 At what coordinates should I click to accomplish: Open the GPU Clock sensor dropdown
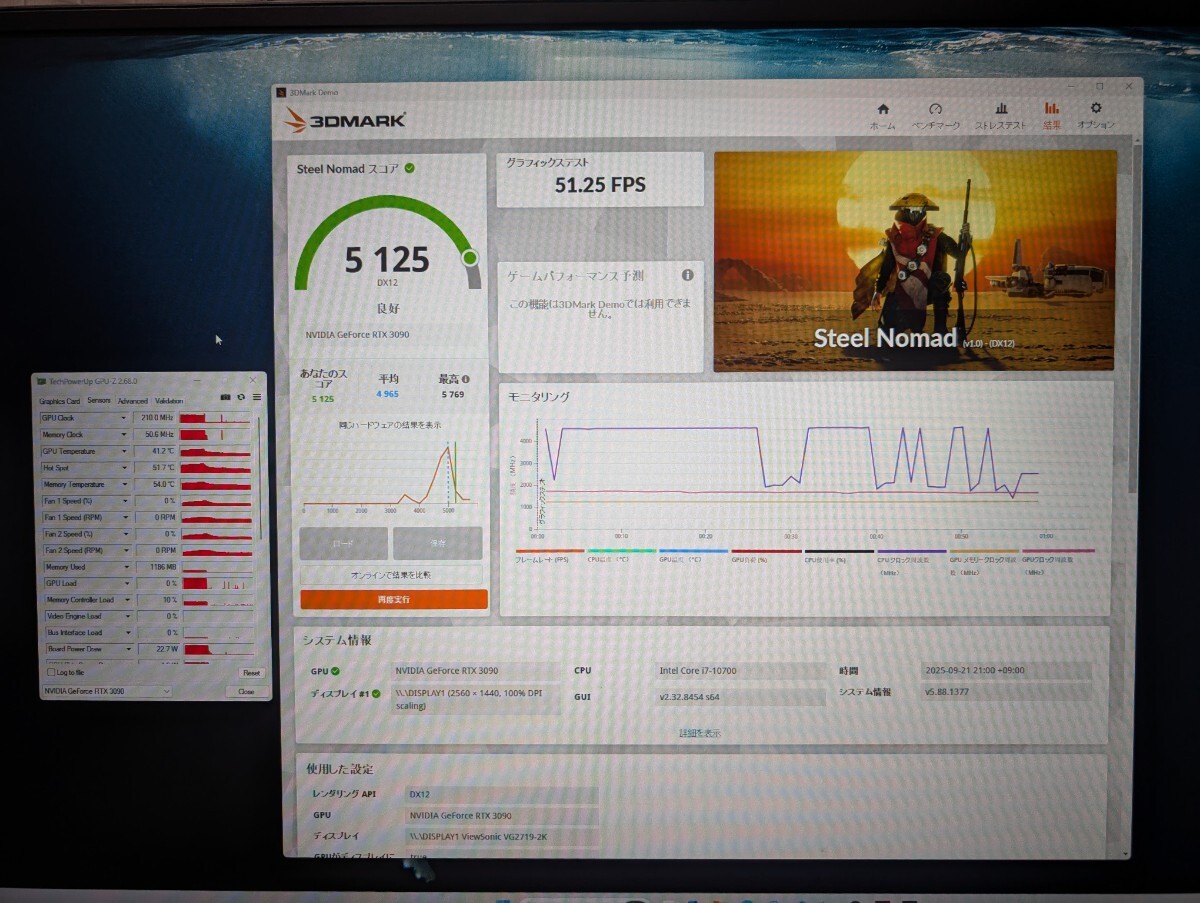(123, 417)
